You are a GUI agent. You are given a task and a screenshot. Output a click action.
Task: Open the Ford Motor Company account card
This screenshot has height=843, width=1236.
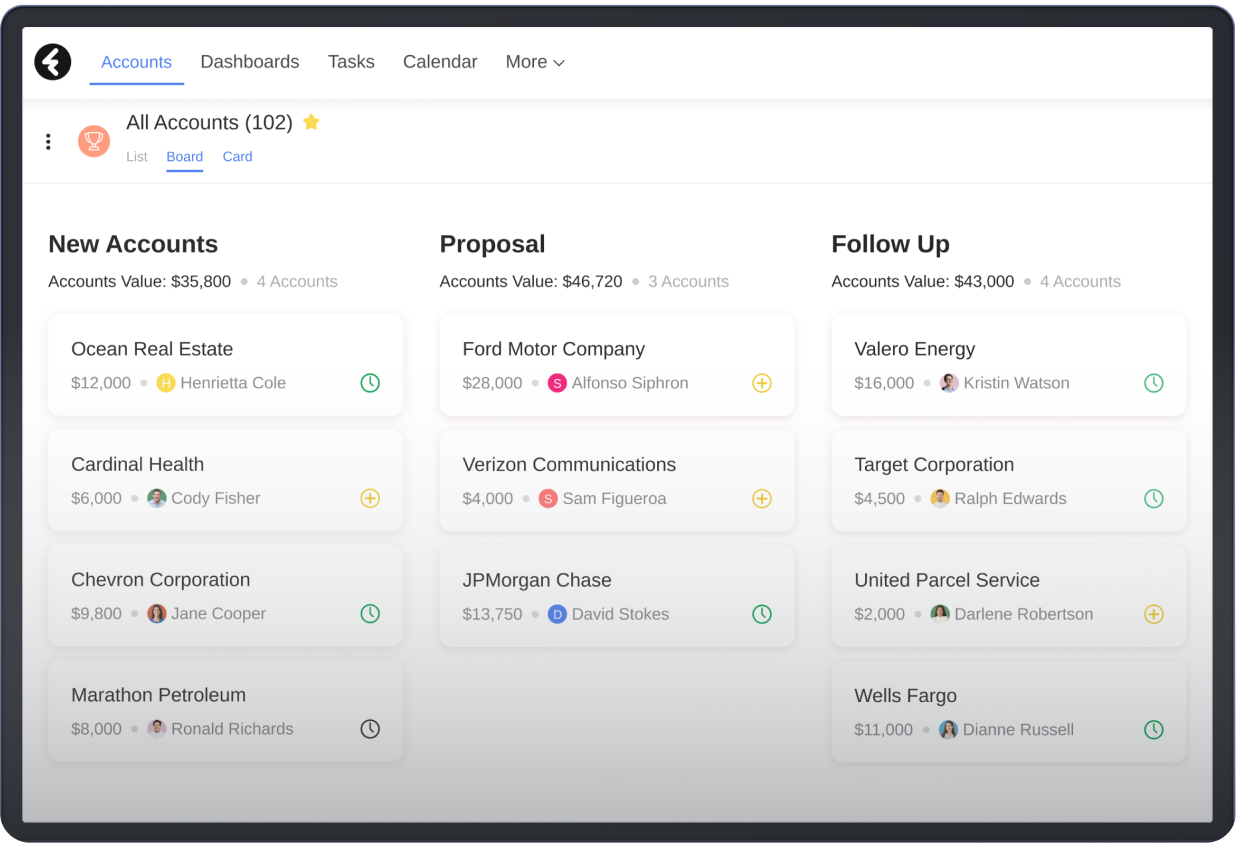[553, 349]
